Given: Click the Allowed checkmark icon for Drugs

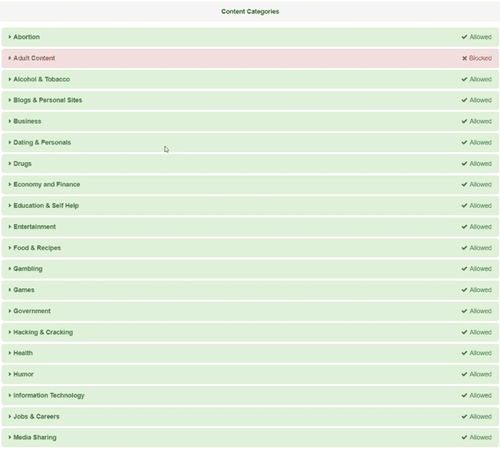Looking at the screenshot, I should click(x=464, y=164).
